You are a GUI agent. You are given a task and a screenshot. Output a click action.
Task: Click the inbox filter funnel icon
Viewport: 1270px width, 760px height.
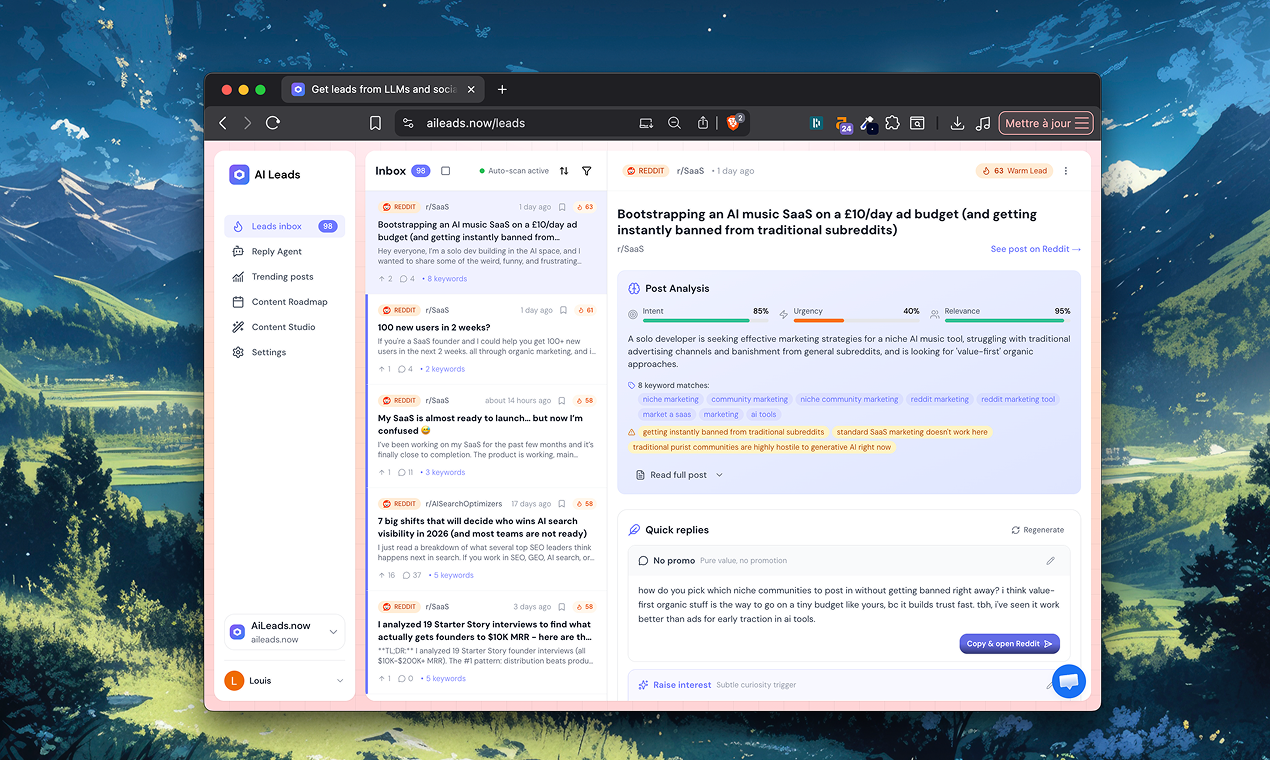587,171
